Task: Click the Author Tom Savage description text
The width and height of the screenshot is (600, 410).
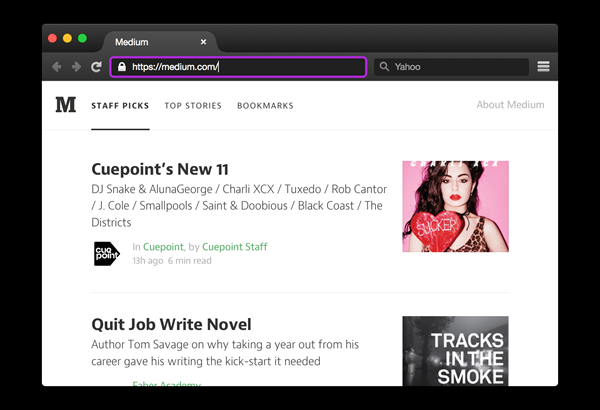Action: (x=225, y=353)
